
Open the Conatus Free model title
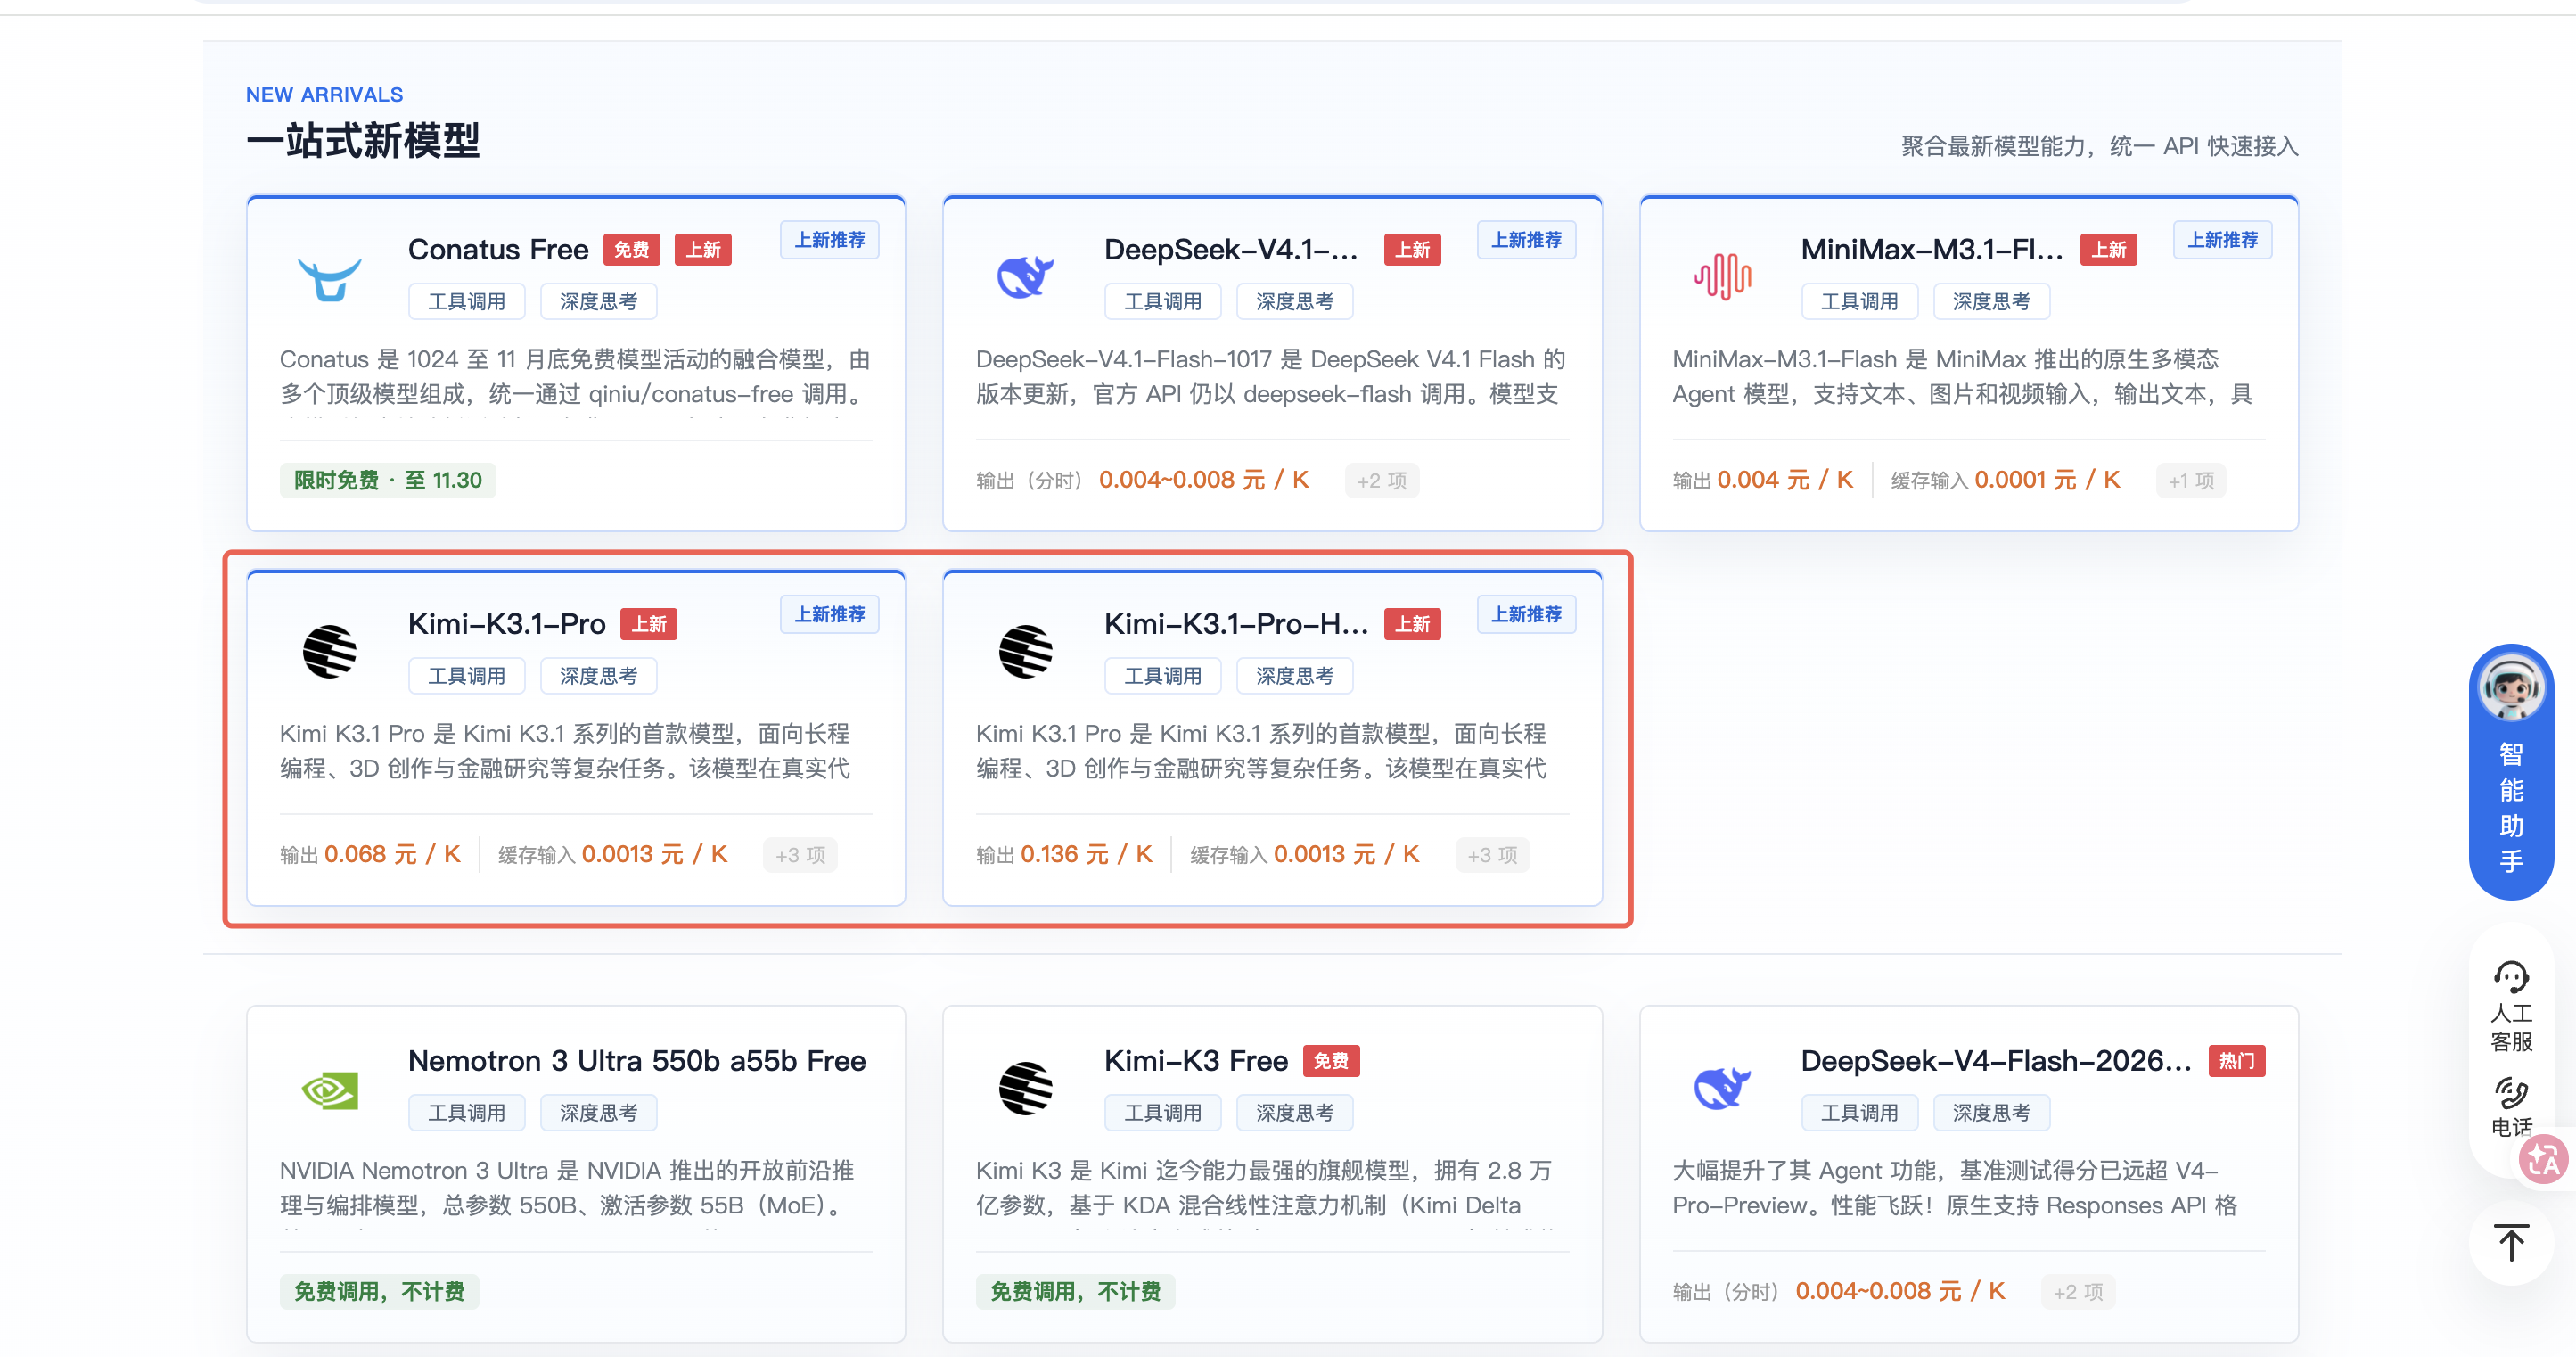click(x=498, y=249)
